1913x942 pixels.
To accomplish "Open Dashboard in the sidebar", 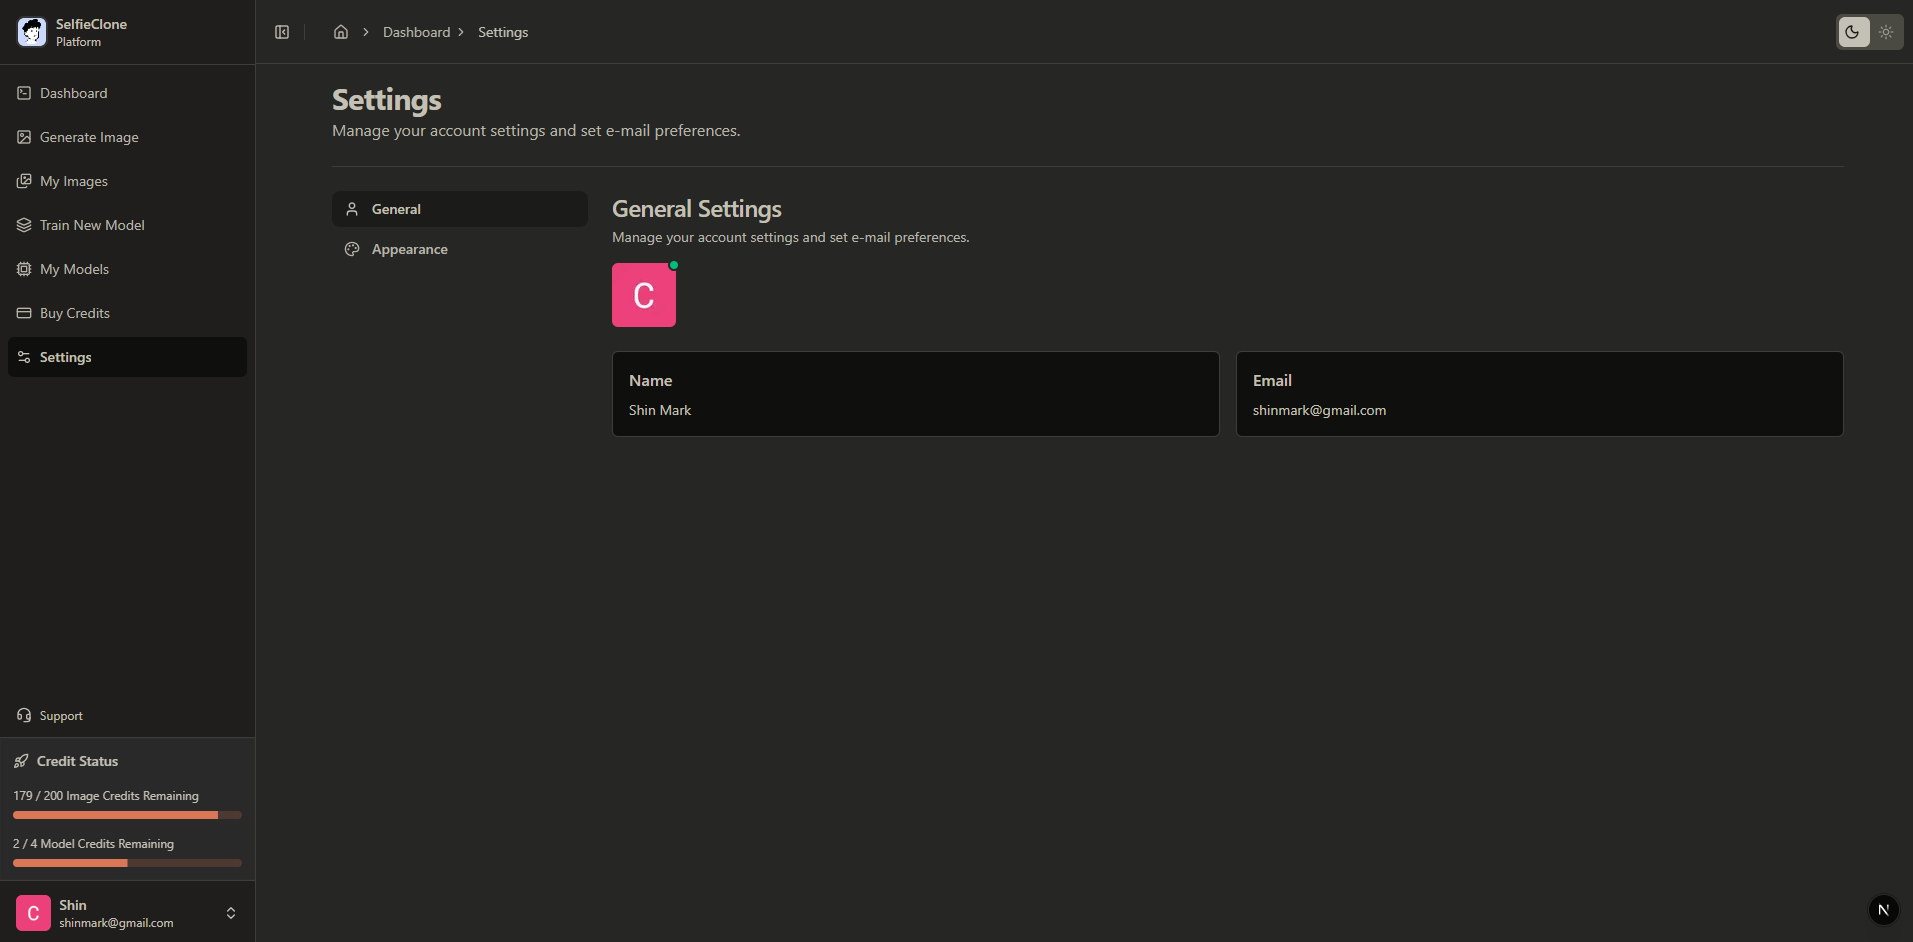I will tap(127, 93).
